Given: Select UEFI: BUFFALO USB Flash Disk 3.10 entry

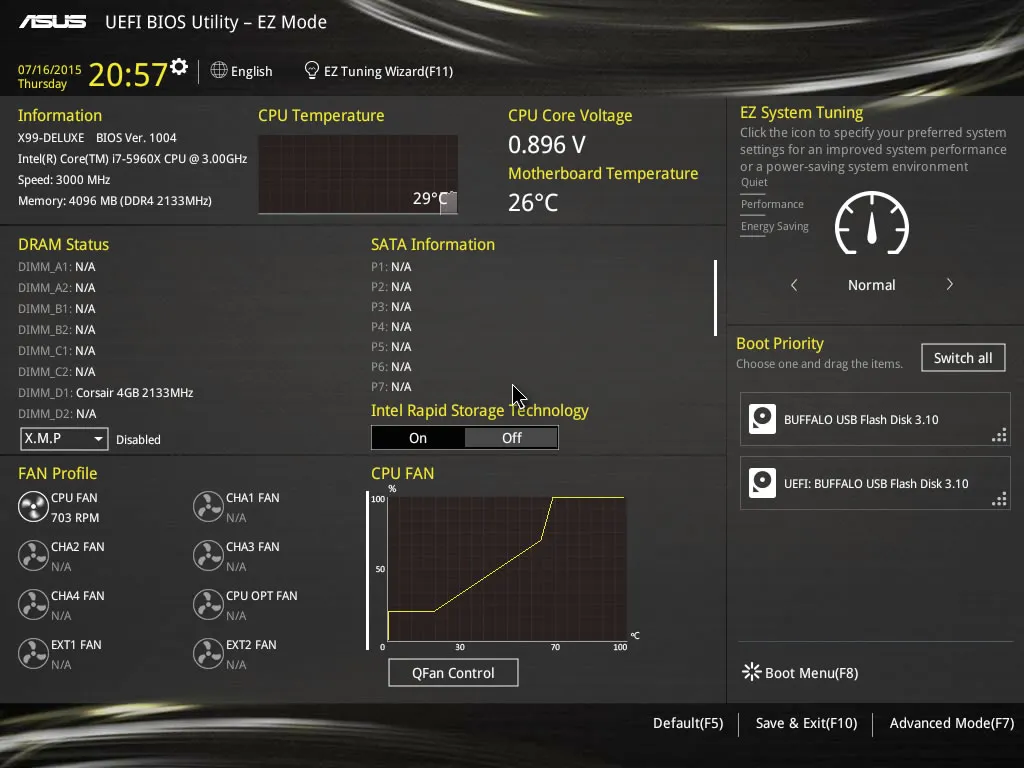Looking at the screenshot, I should [x=875, y=483].
